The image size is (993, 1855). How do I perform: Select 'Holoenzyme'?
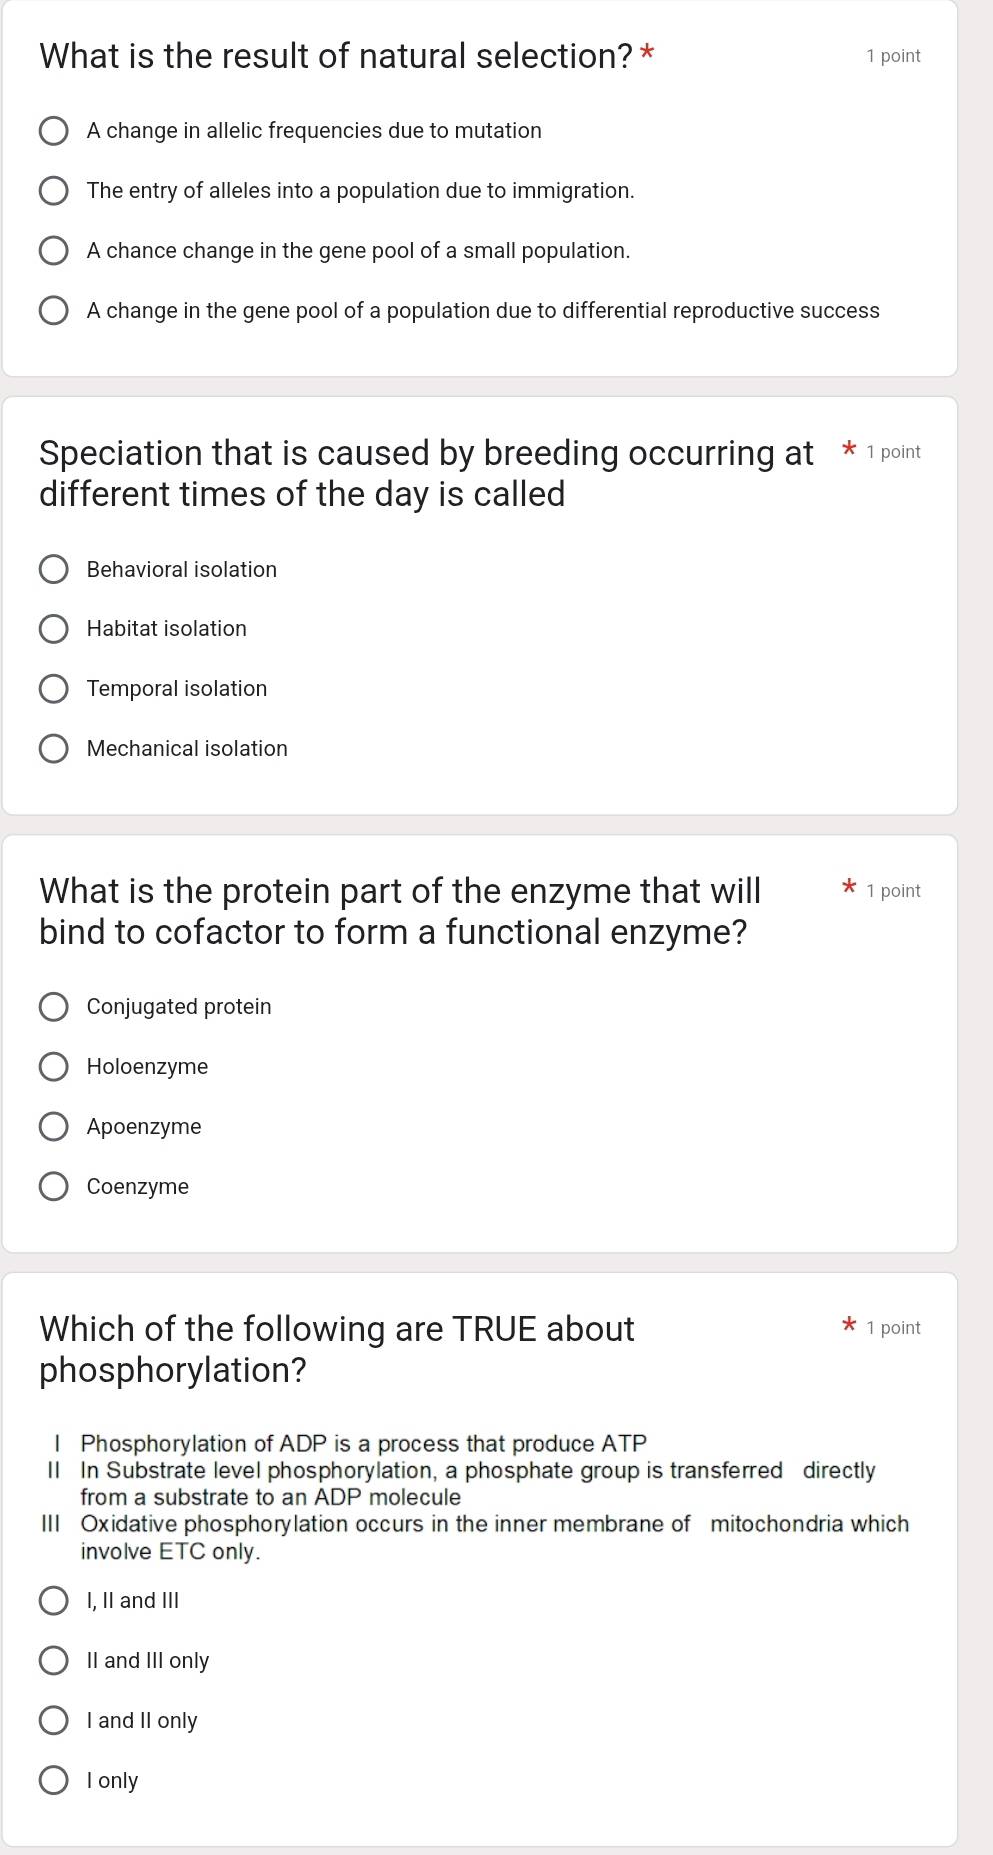tap(55, 1066)
